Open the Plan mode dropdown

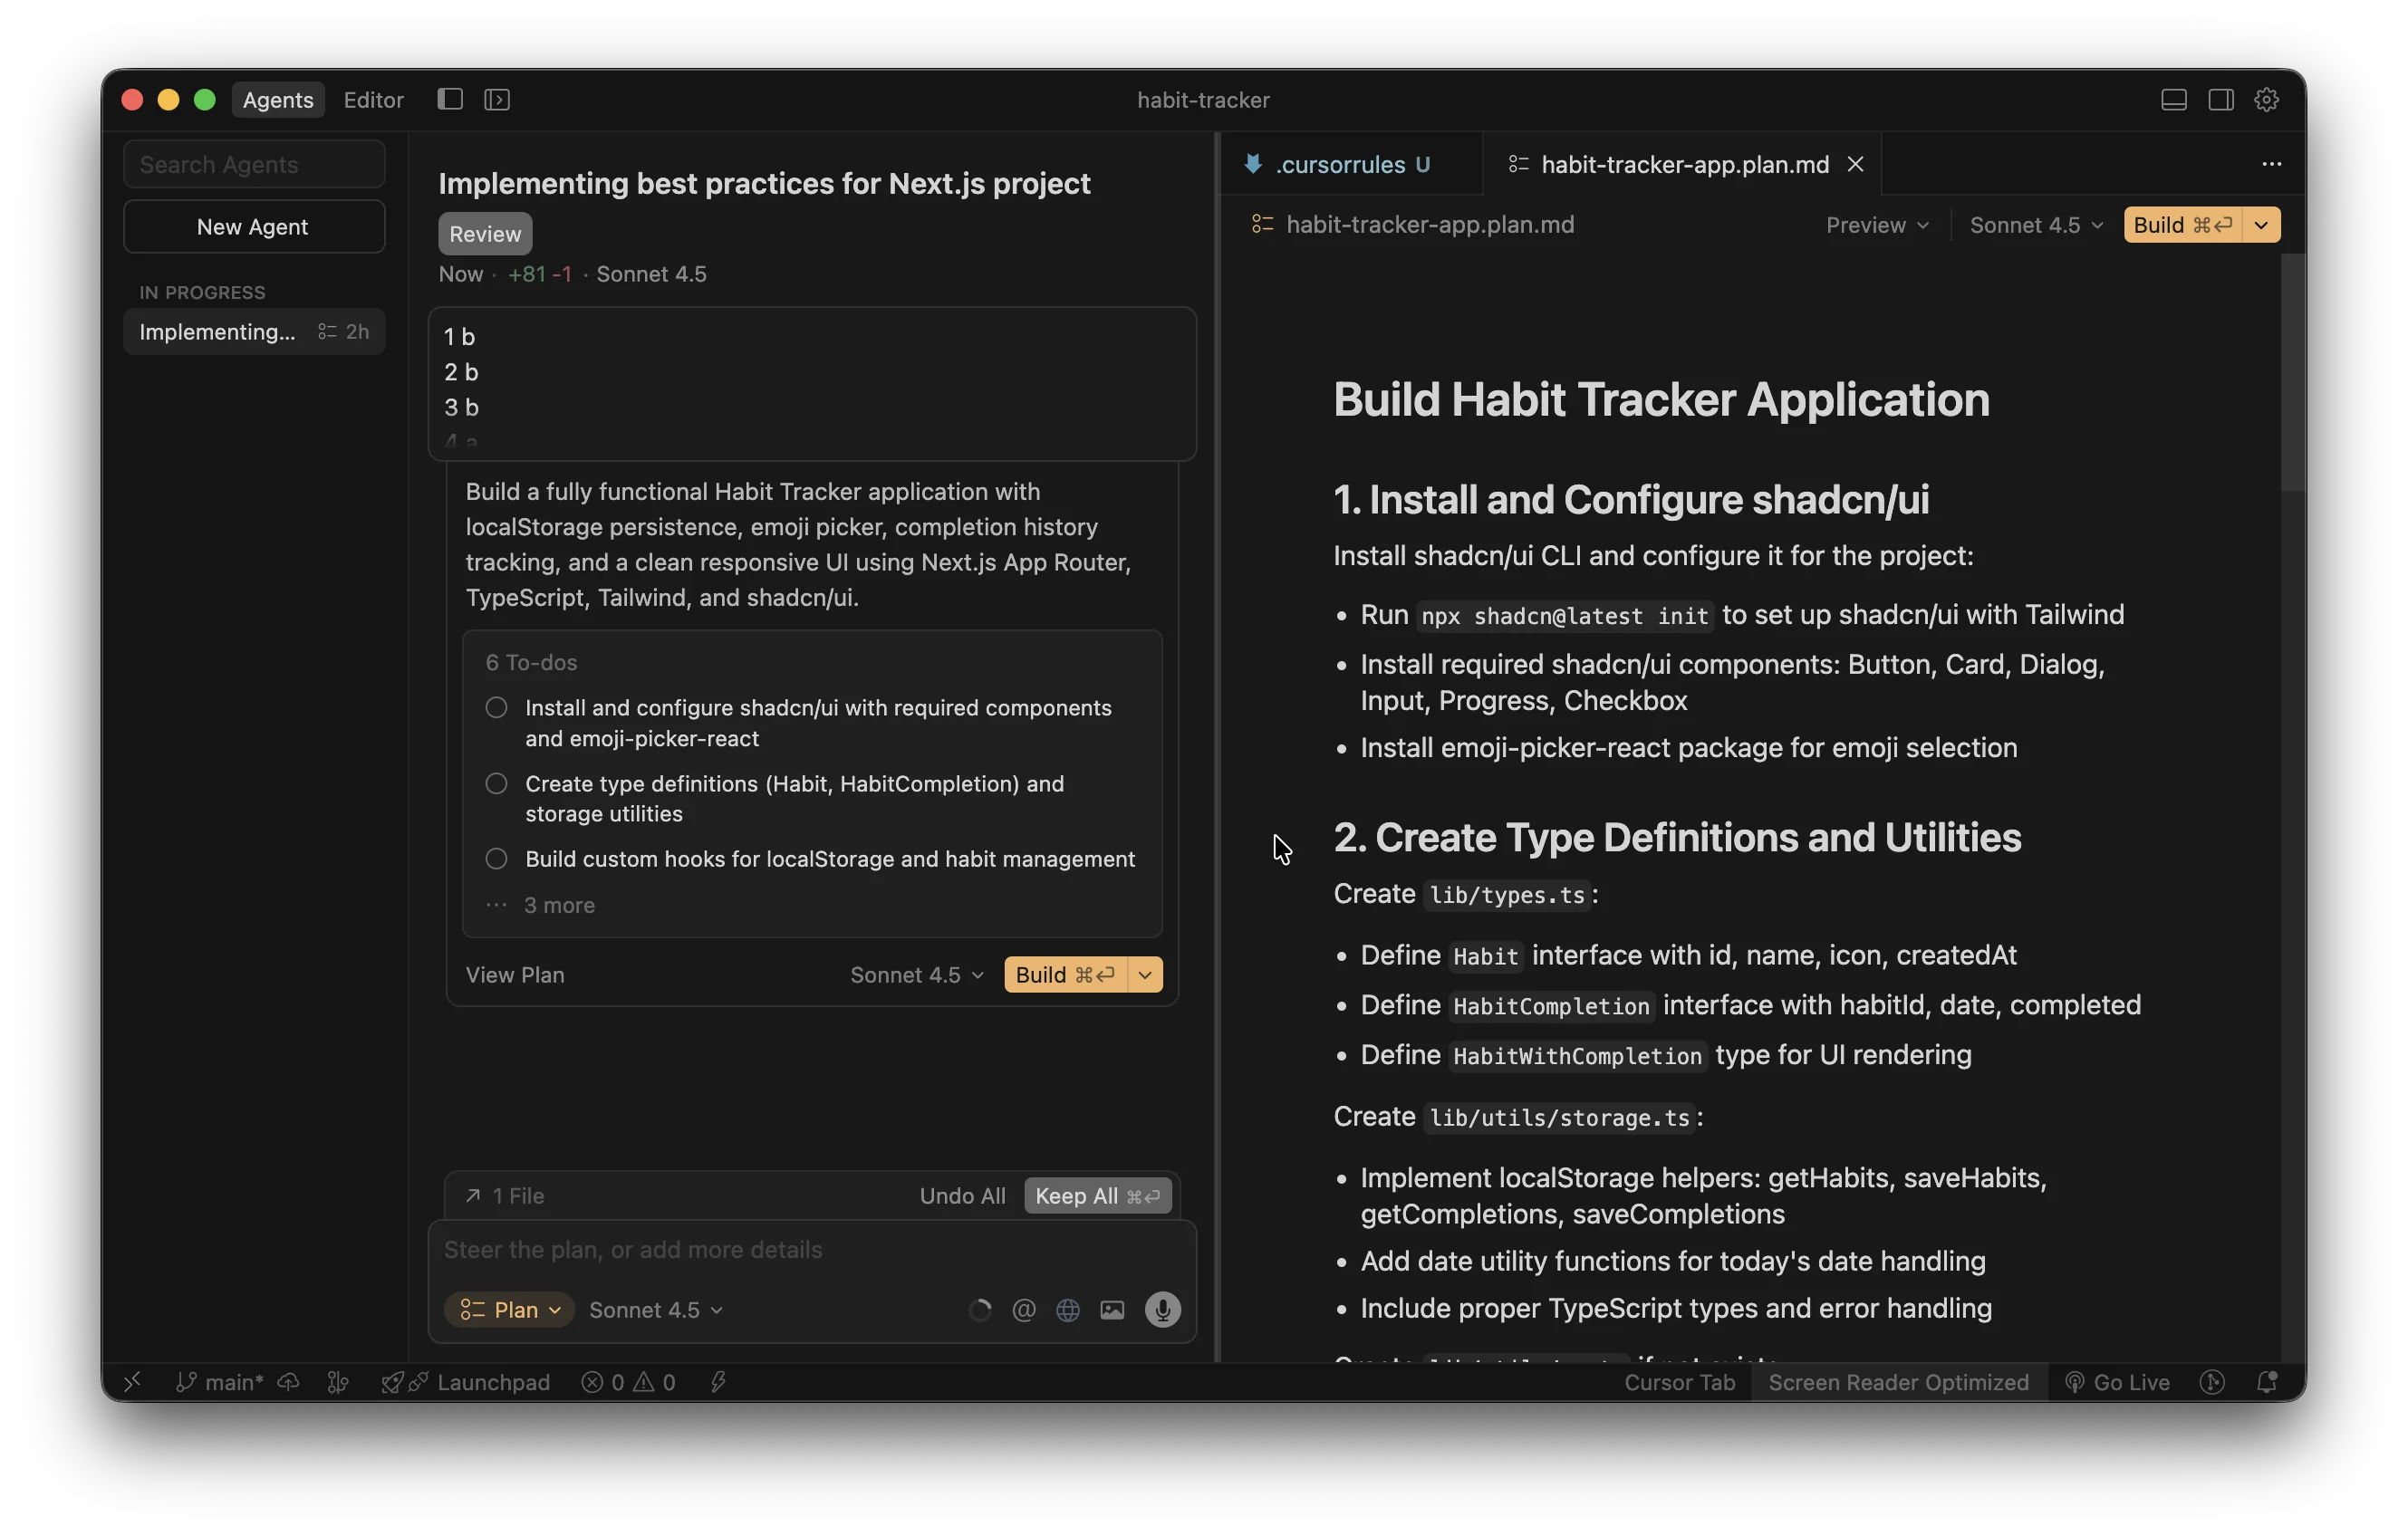509,1310
